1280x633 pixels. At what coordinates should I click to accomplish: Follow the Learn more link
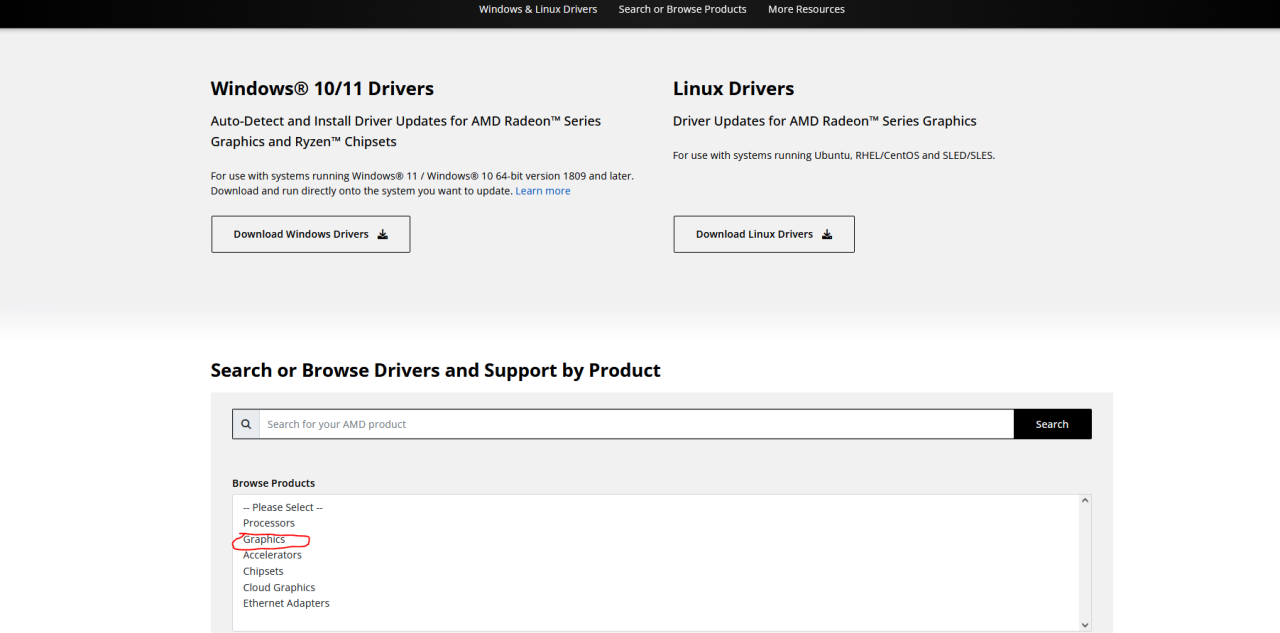[543, 191]
